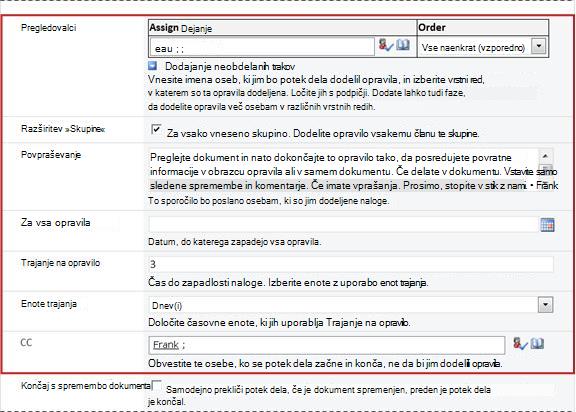Click the CC people input field
The height and width of the screenshot is (412, 576).
pos(327,345)
